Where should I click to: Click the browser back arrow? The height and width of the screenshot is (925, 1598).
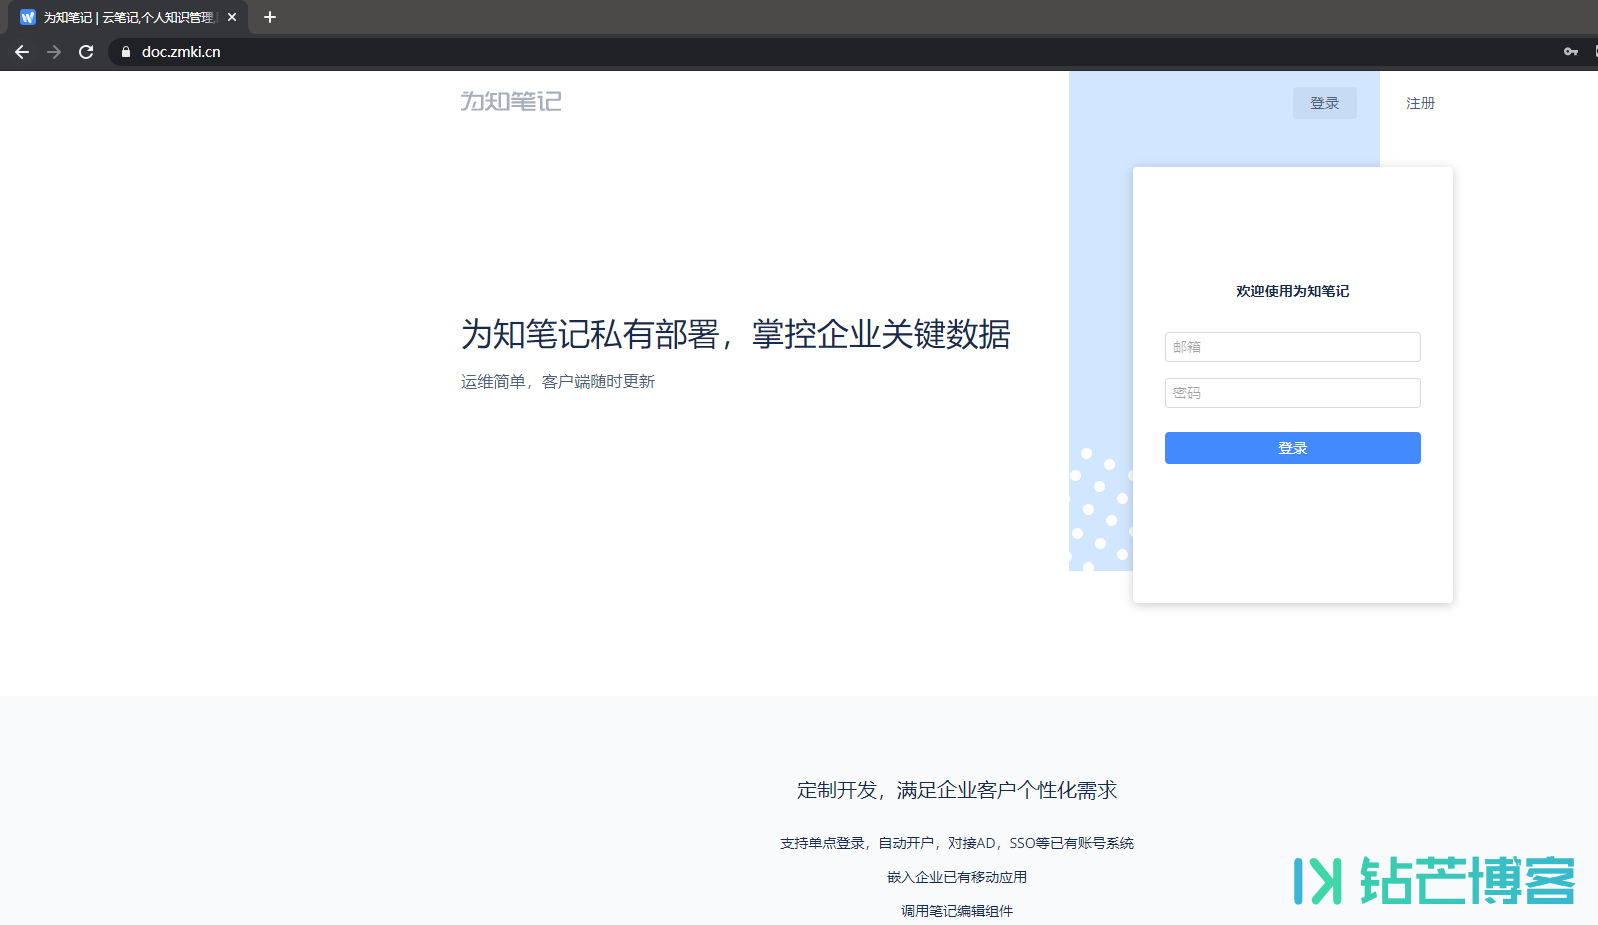[22, 52]
